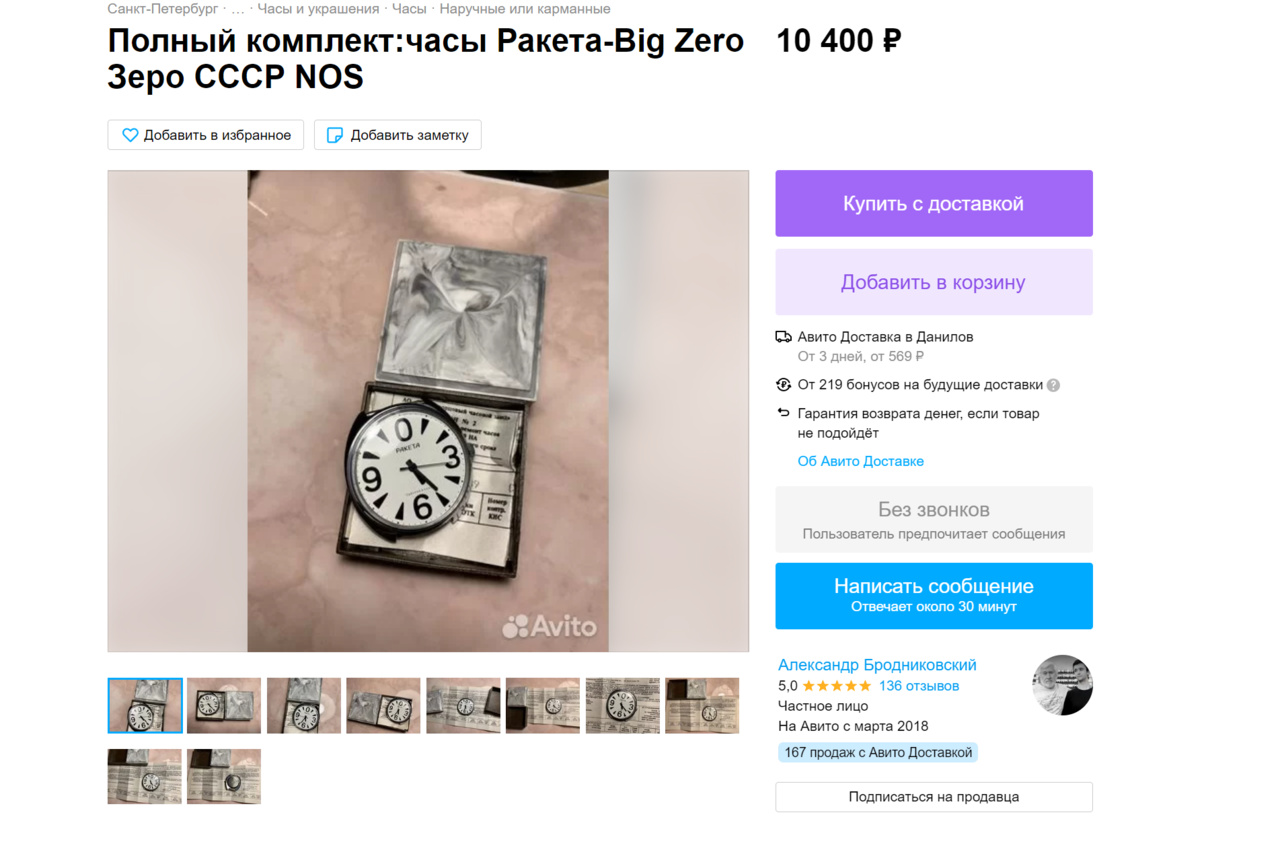
Task: Expand the collapsed breadcrumb ellipsis
Action: [x=238, y=9]
